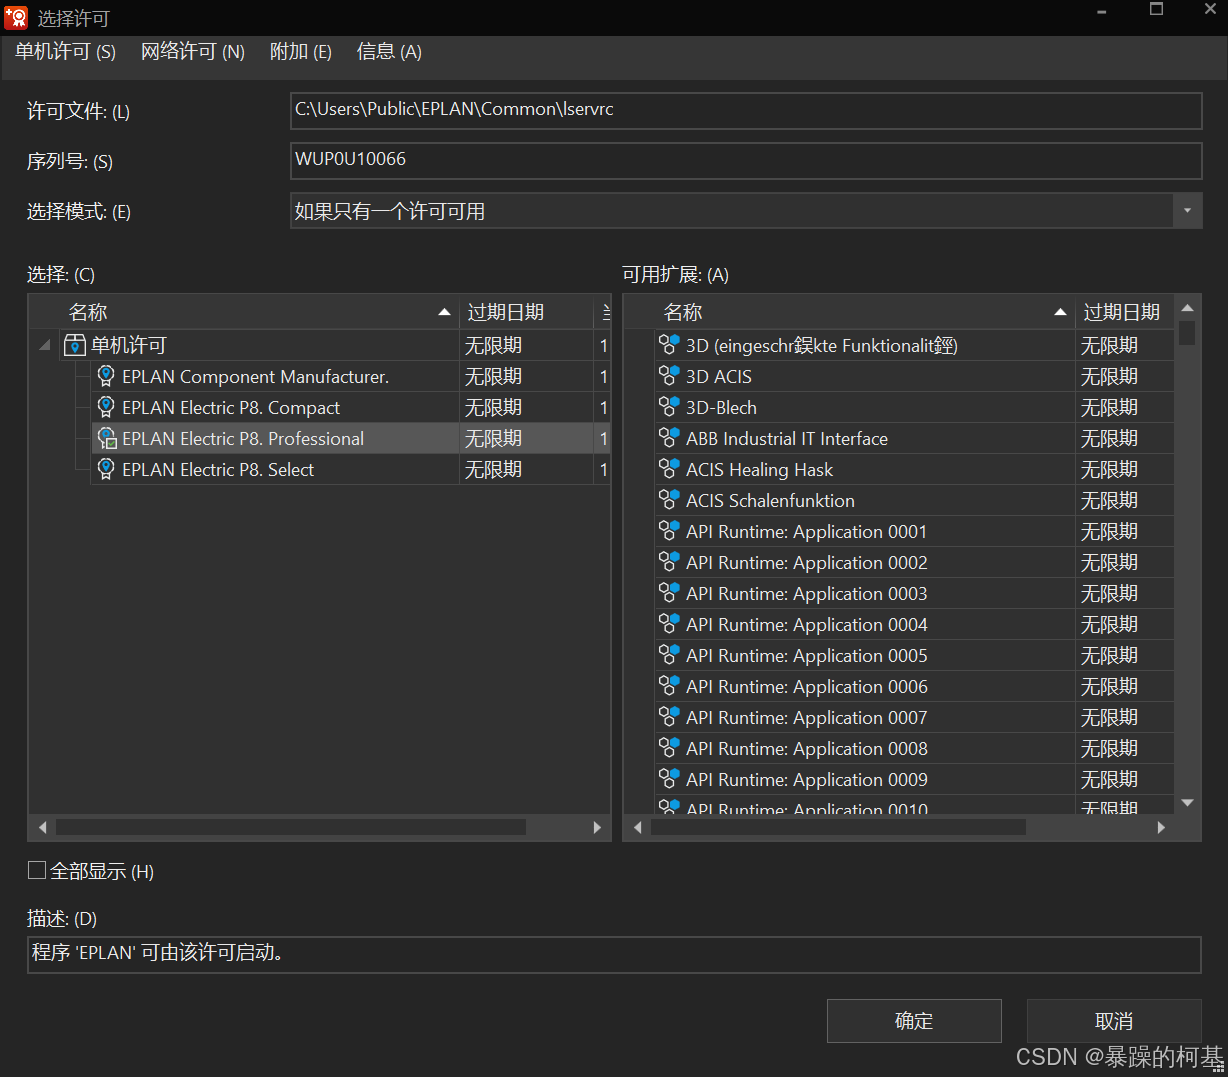Collapse the 单机许可 tree node

point(45,346)
